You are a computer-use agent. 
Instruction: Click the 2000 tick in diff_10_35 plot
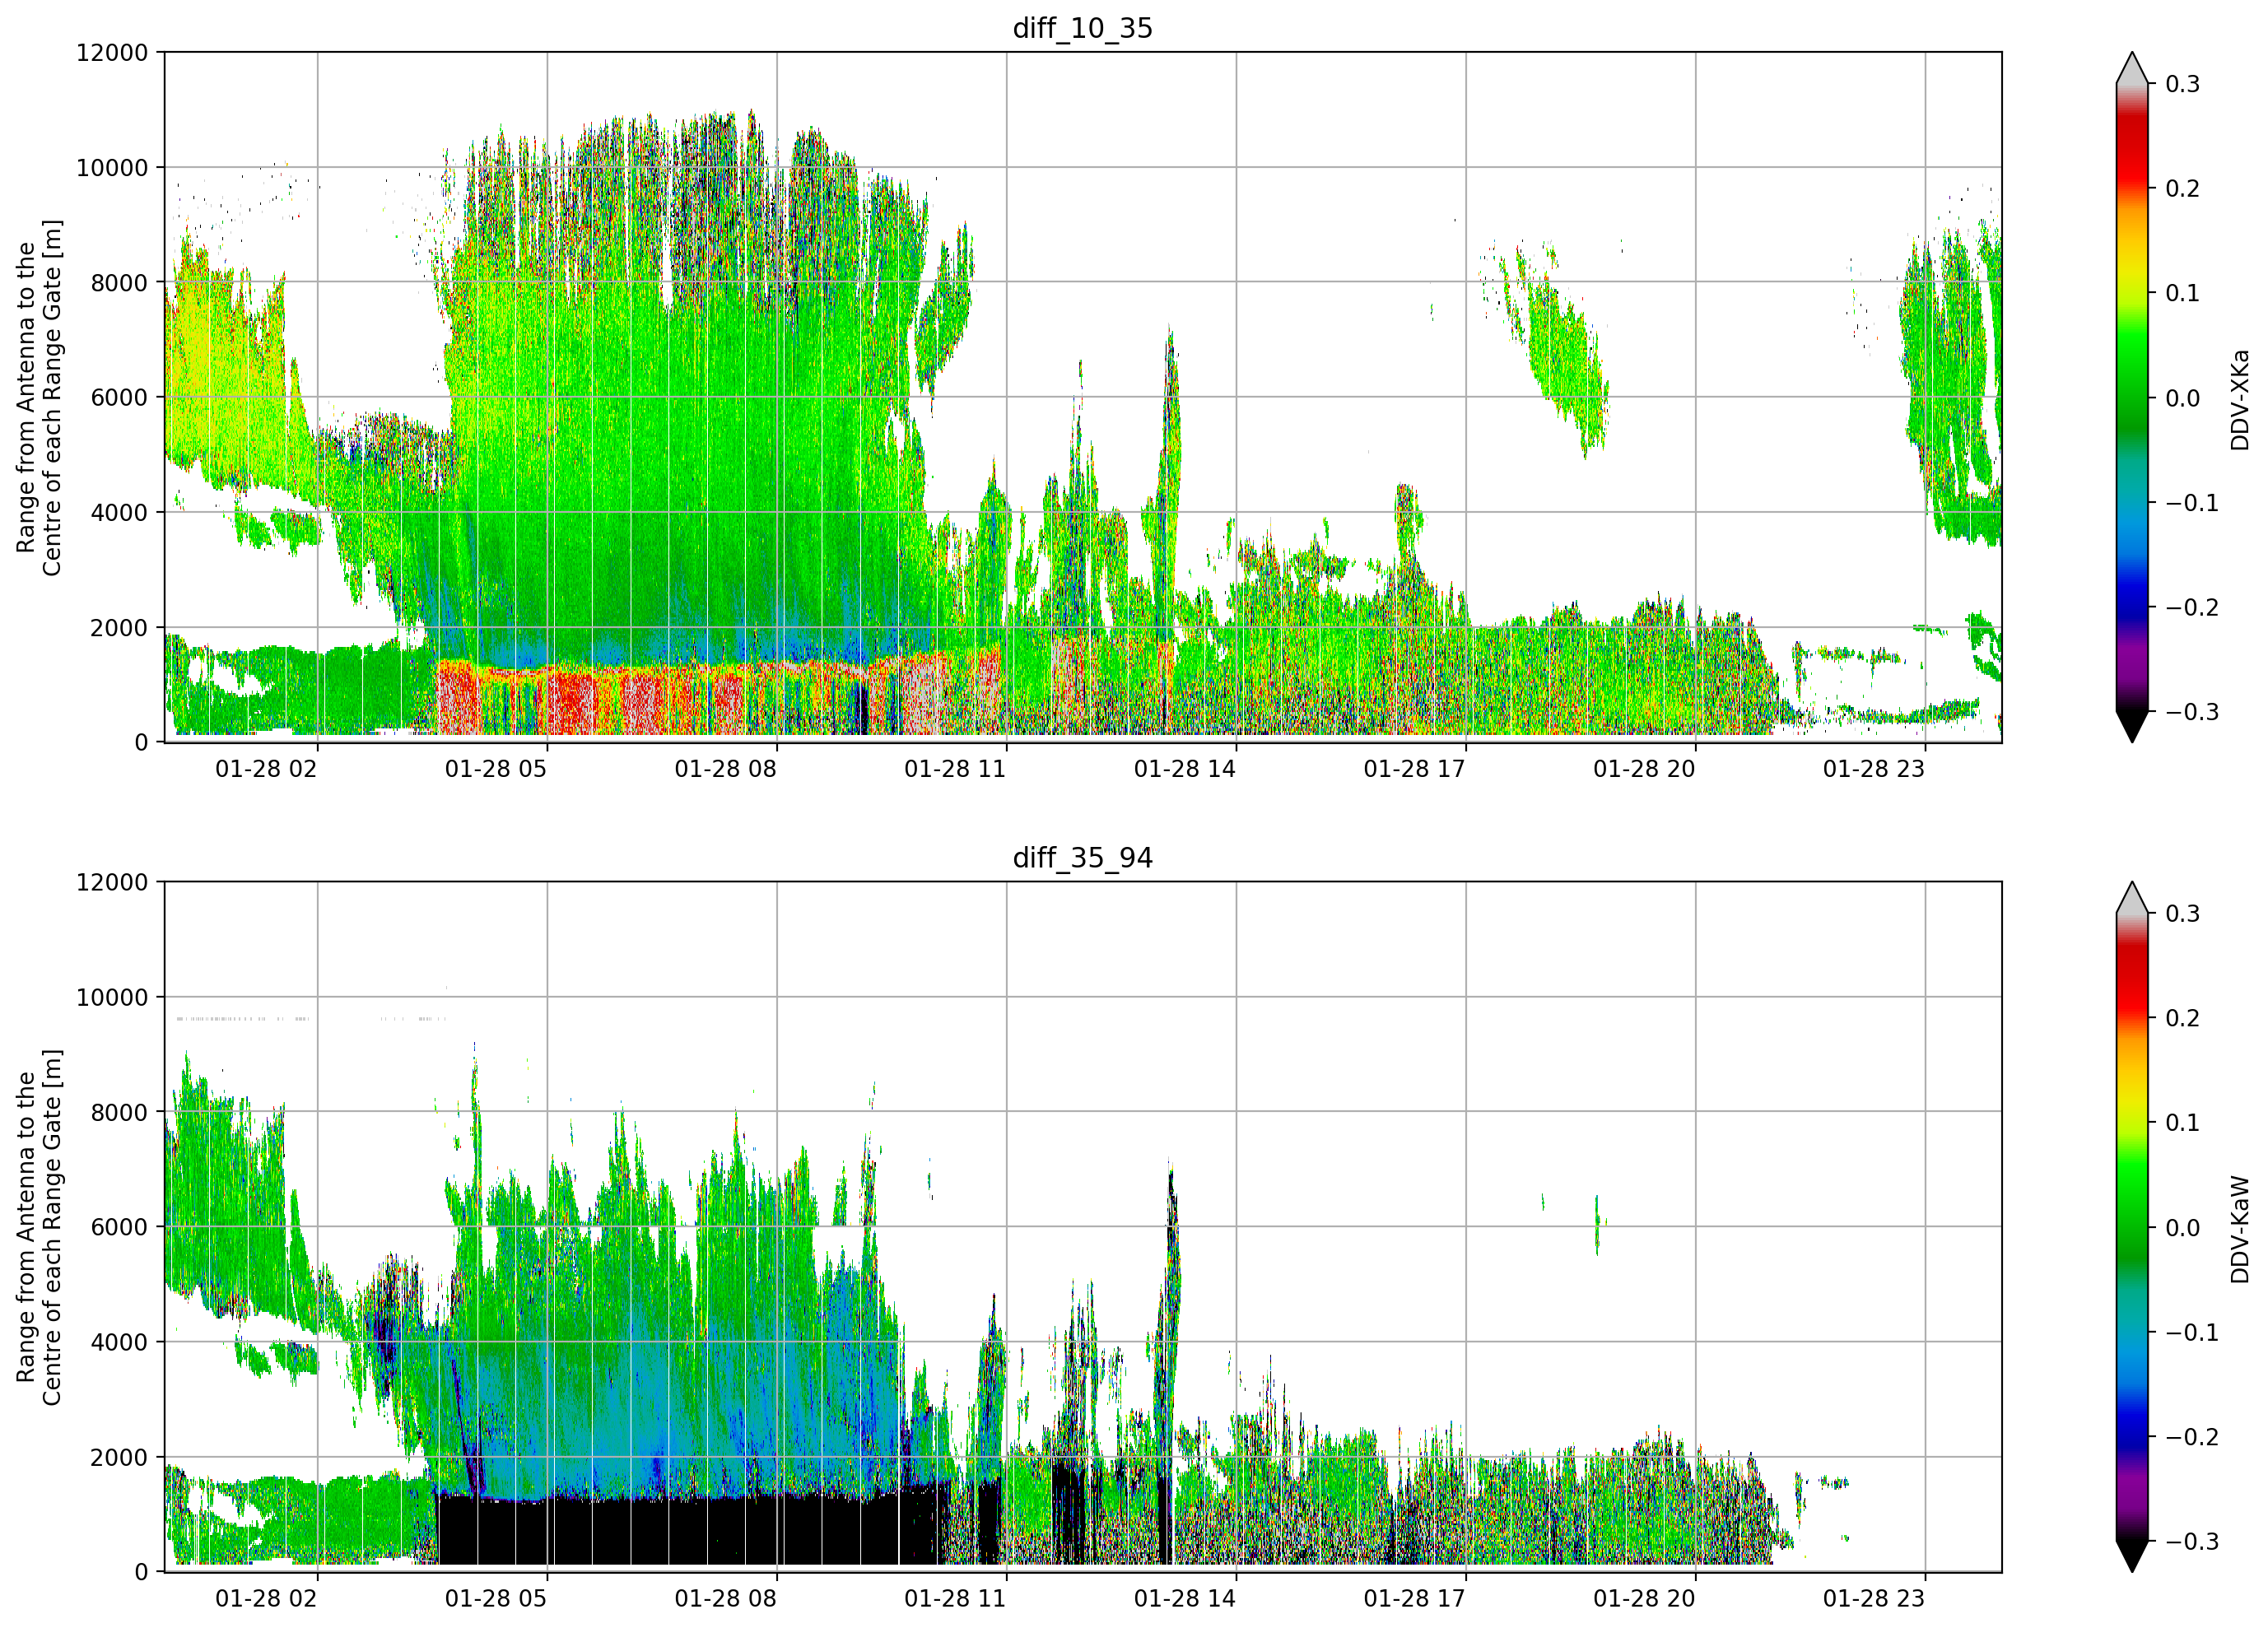pyautogui.click(x=119, y=627)
